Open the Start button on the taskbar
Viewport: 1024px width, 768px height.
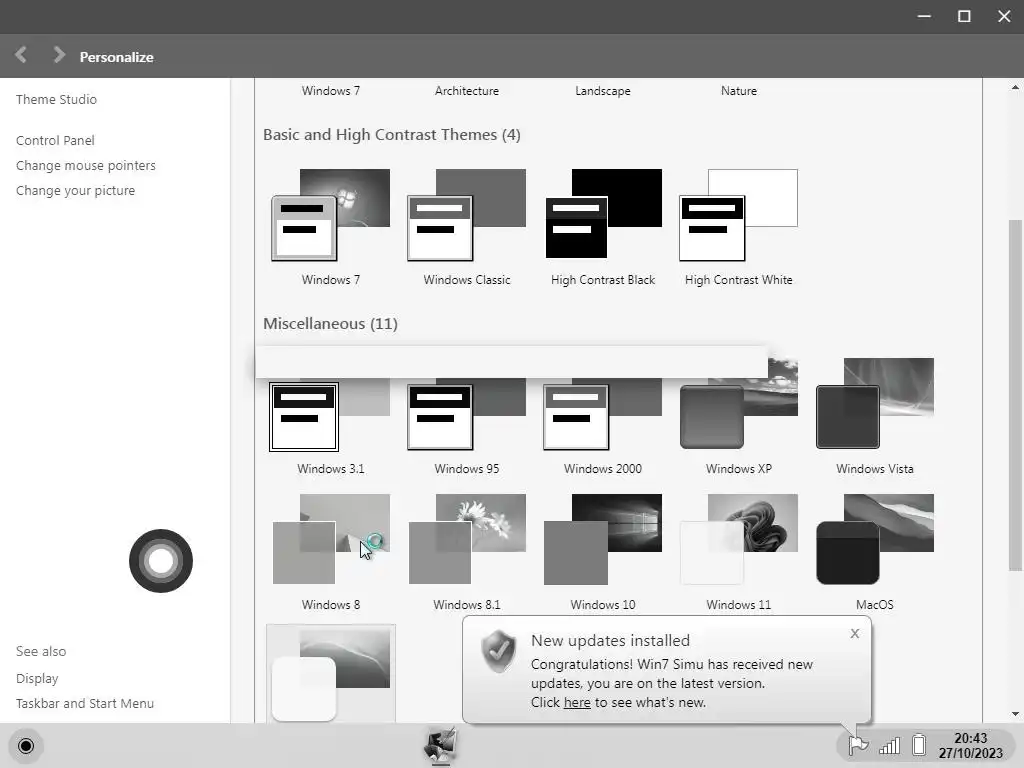26,746
